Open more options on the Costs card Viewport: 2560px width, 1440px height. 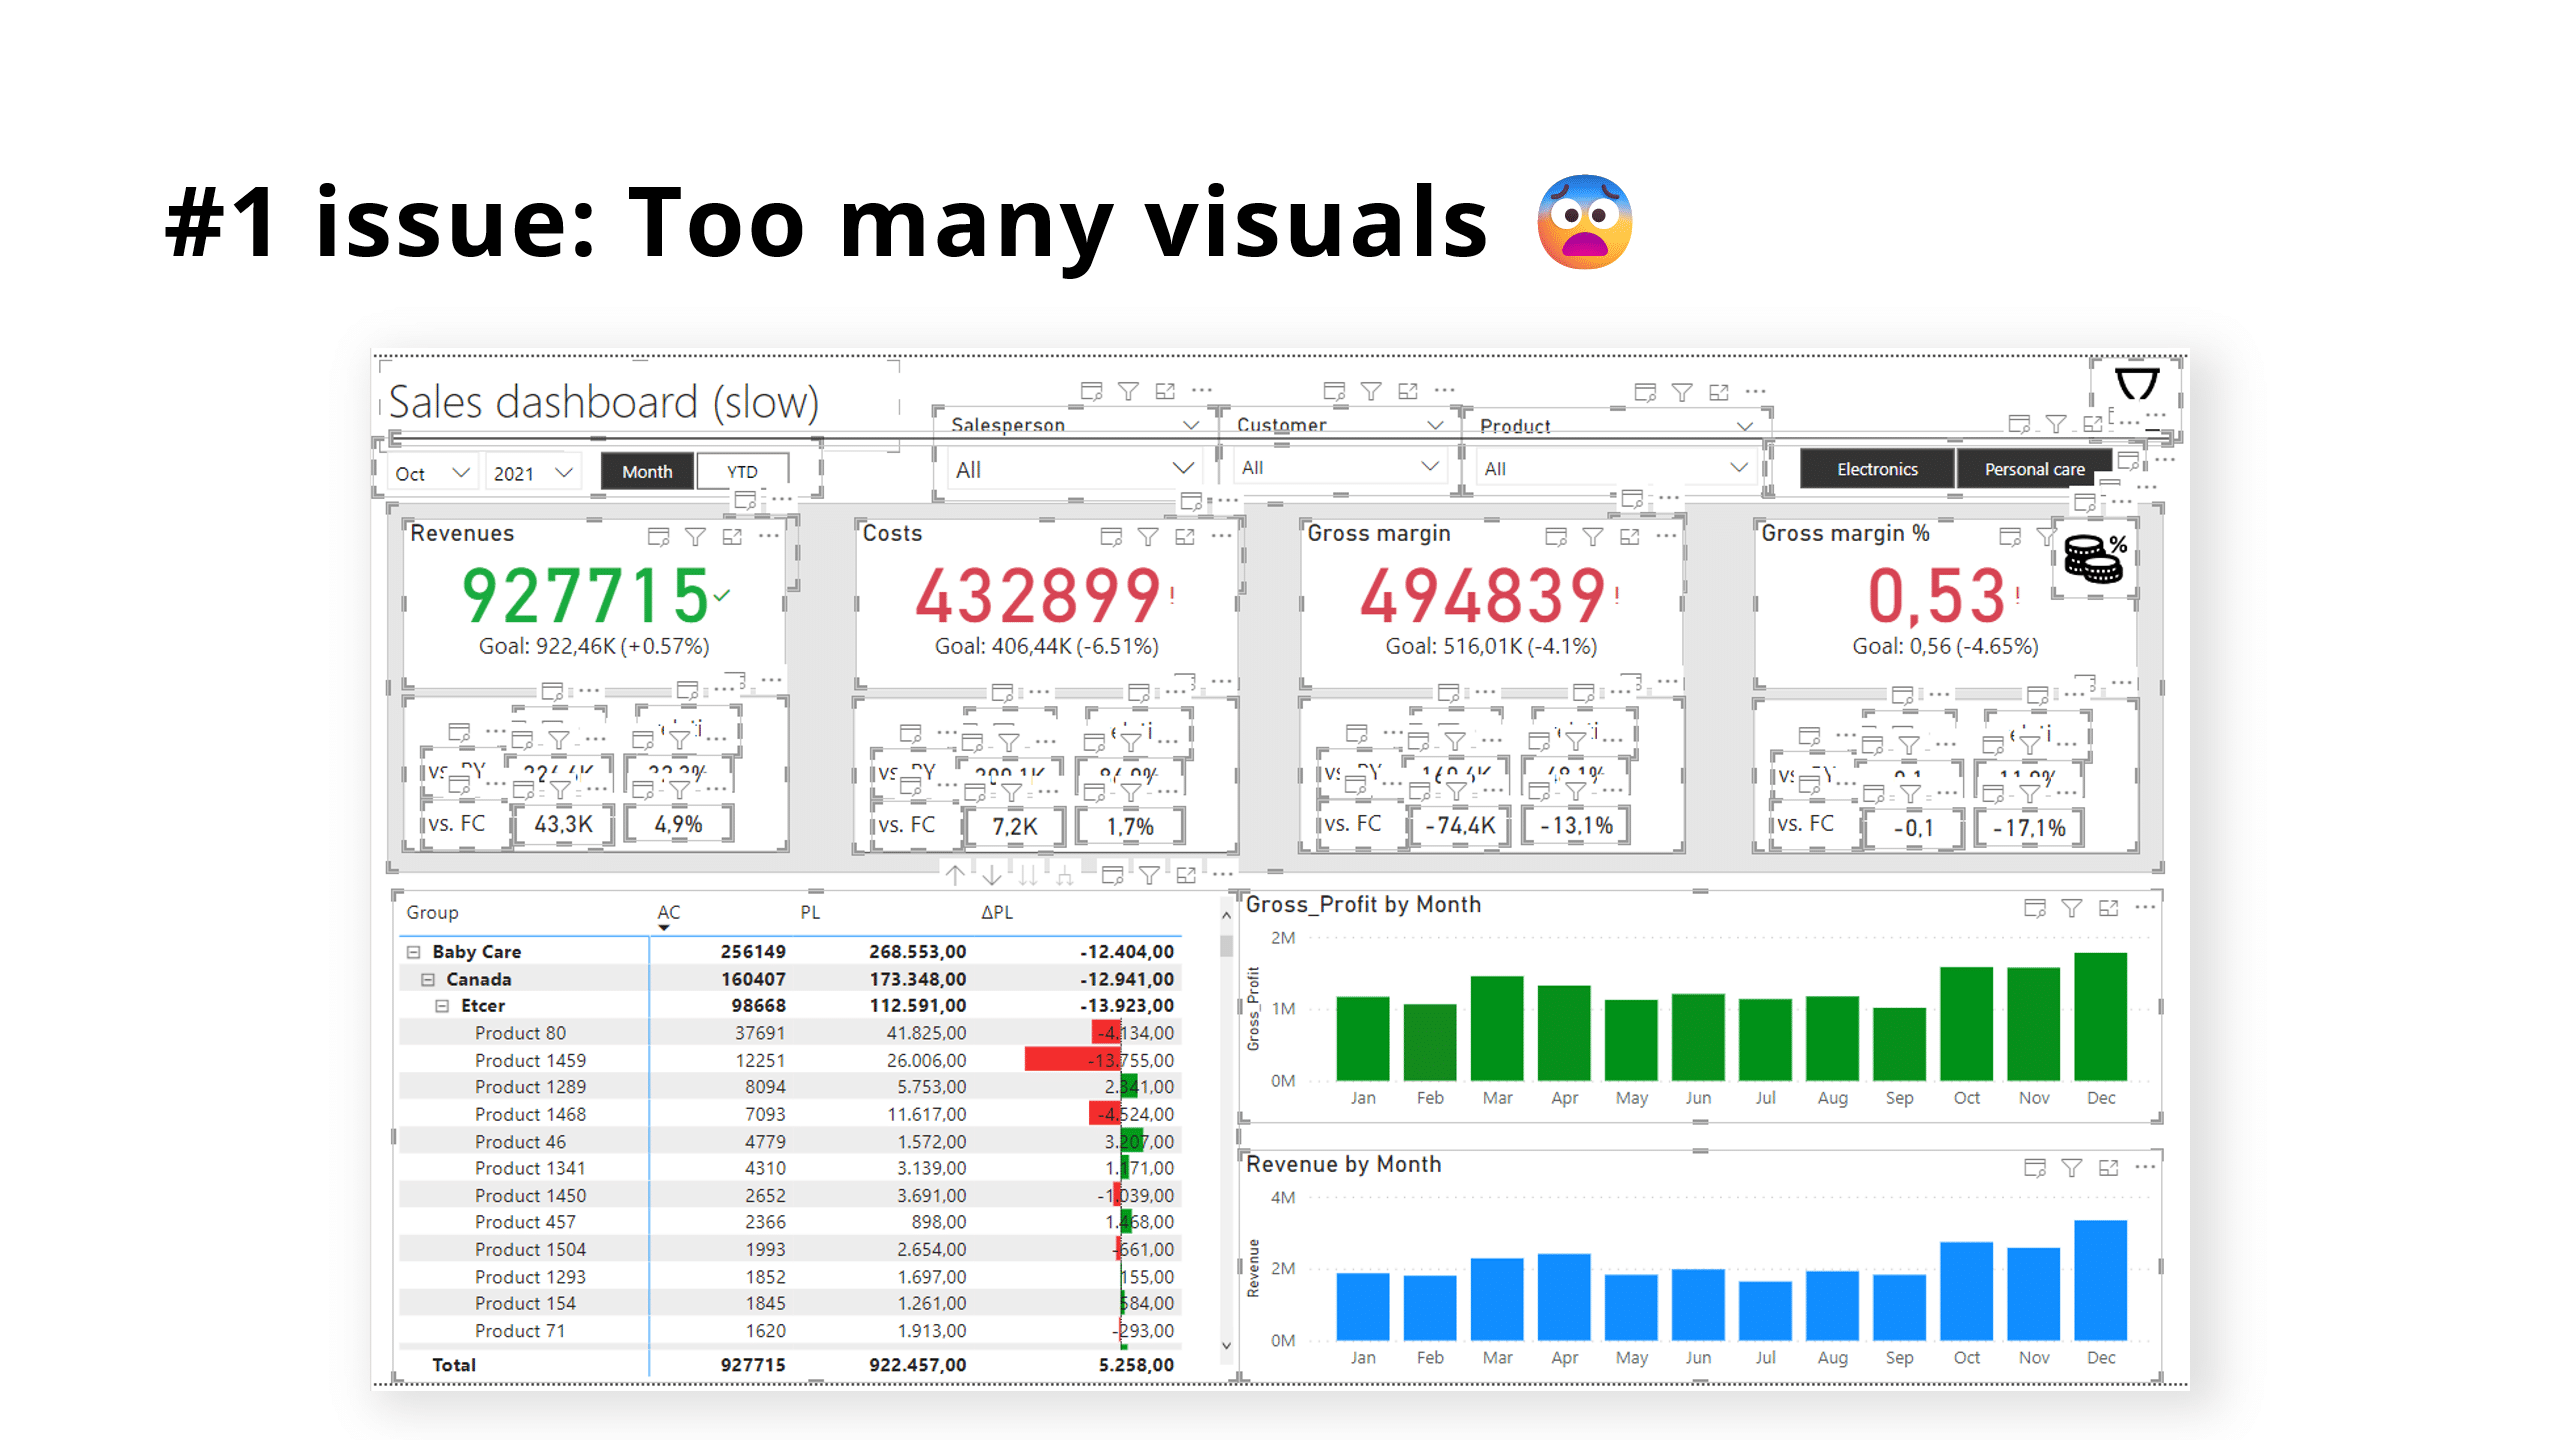coord(1222,536)
